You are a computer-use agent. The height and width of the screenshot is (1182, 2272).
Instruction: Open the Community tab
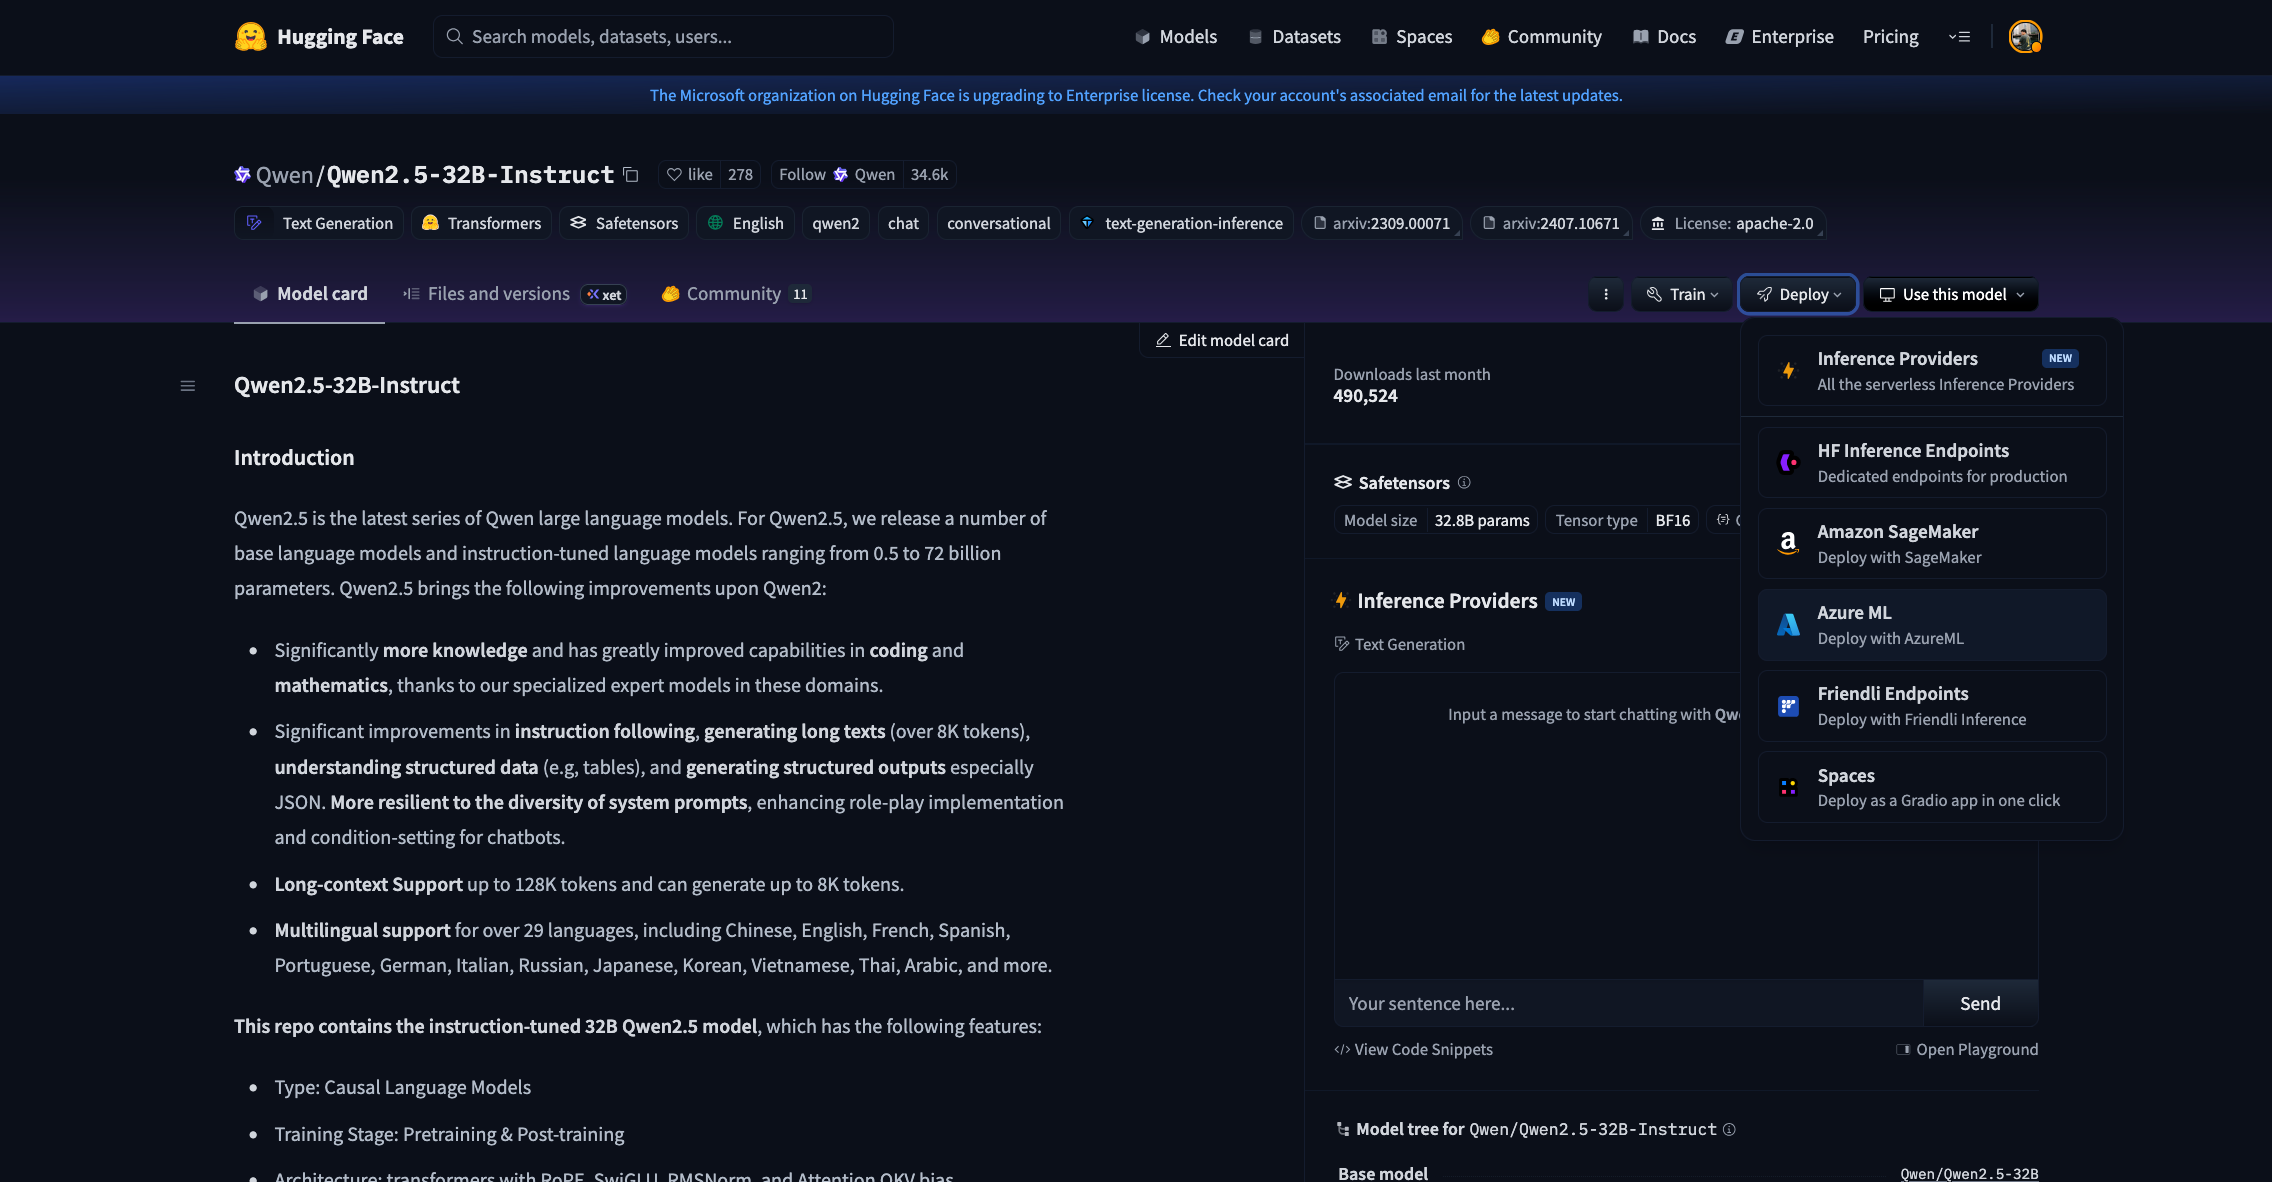[733, 294]
